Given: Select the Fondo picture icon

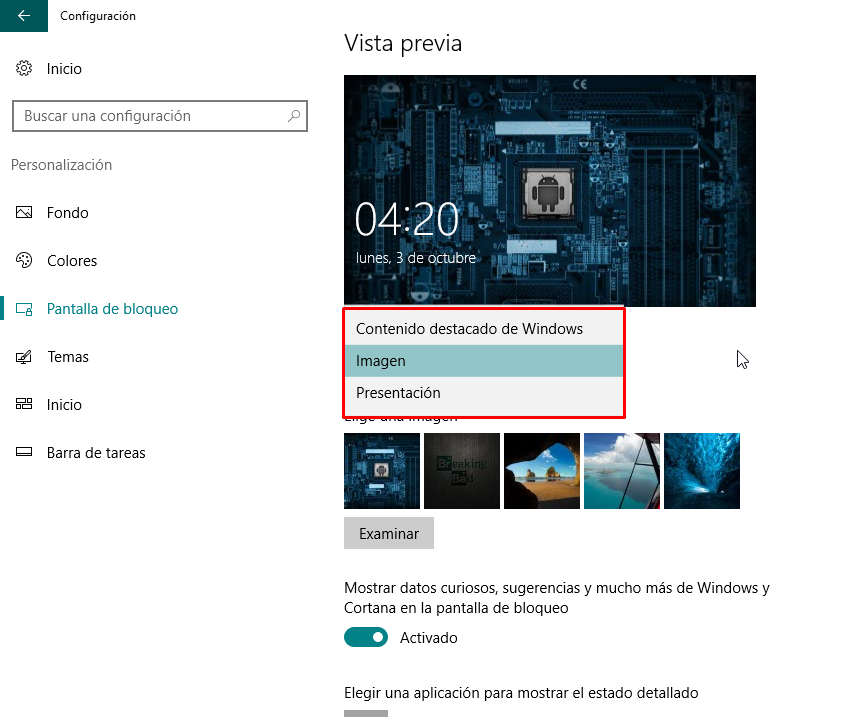Looking at the screenshot, I should tap(24, 212).
